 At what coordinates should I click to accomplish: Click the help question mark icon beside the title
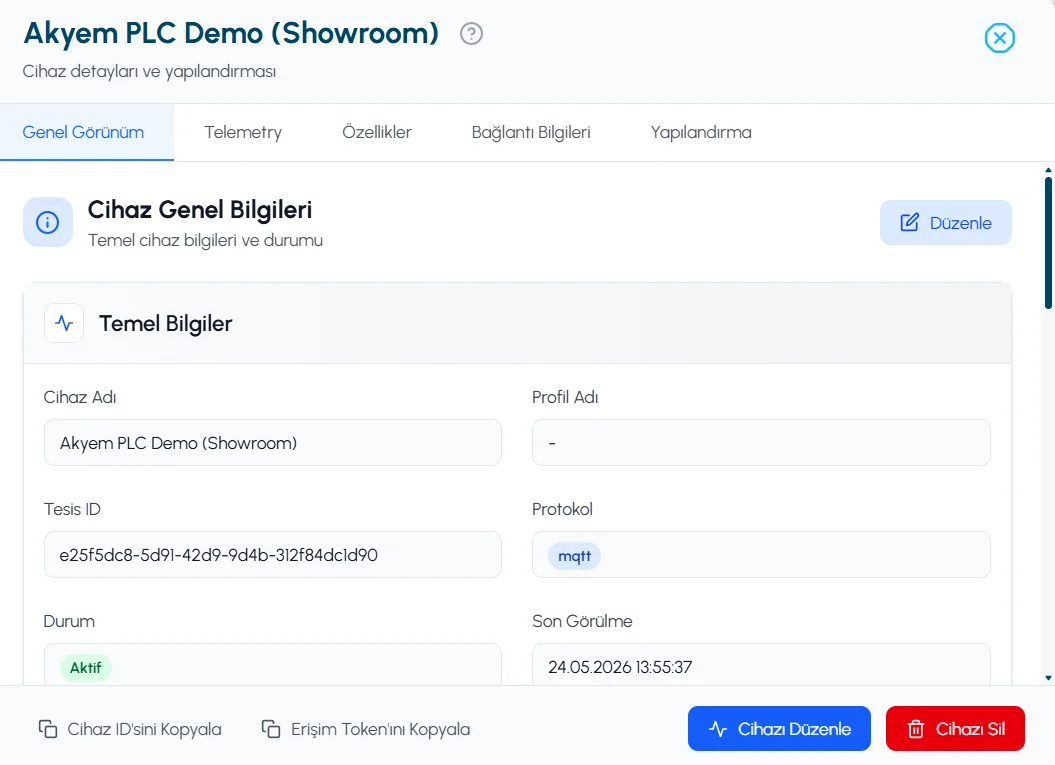(471, 33)
